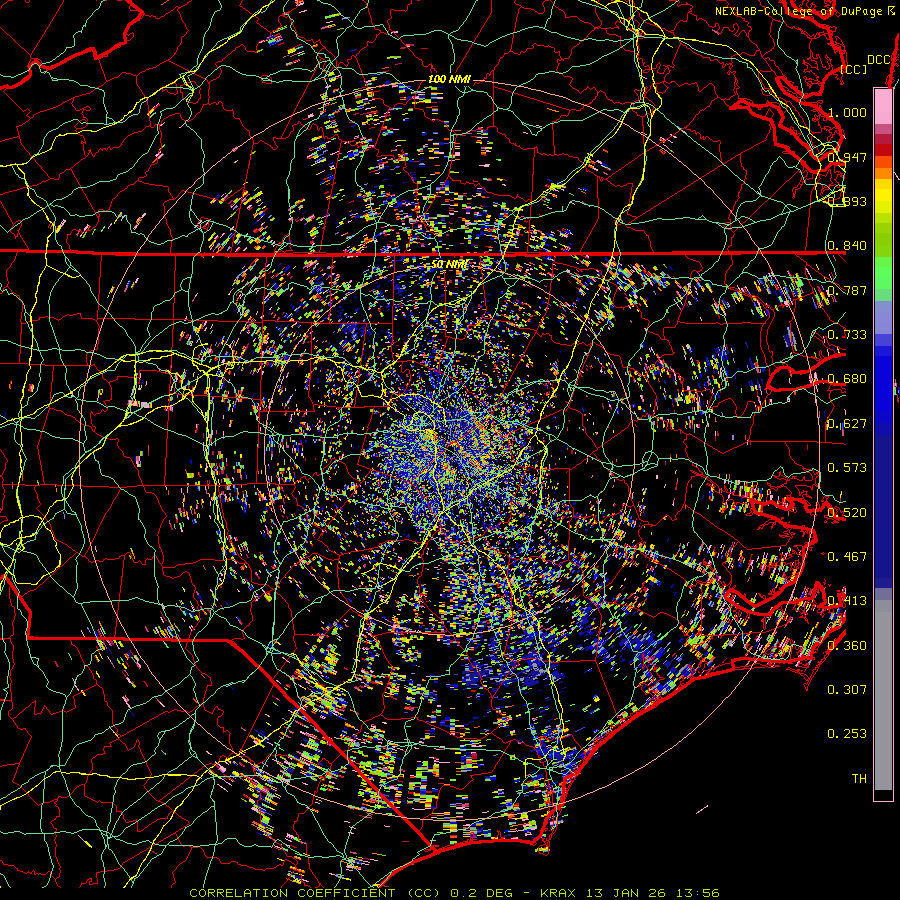900x900 pixels.
Task: Click the 0.627 color scale label
Action: click(x=847, y=423)
